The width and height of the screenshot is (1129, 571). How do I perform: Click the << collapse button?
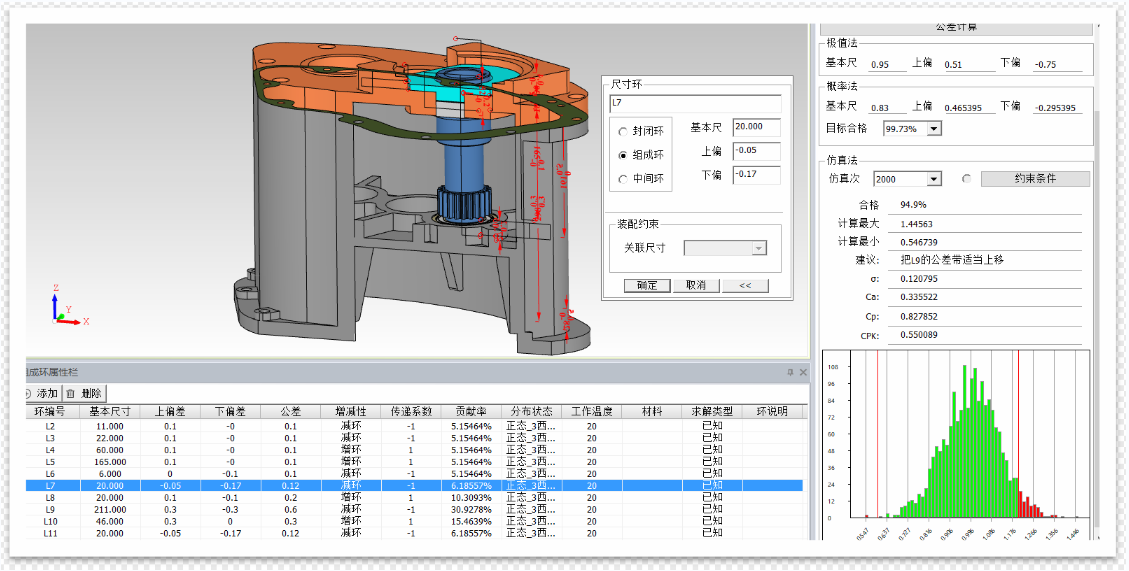[745, 285]
